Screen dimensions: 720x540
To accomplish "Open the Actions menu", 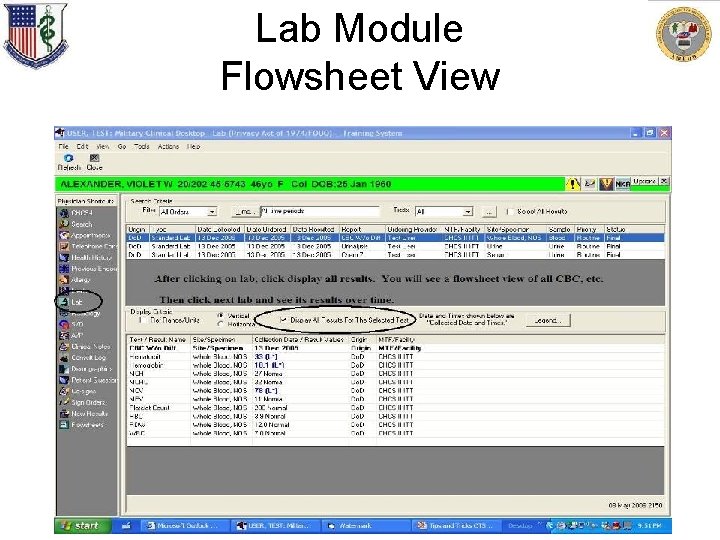I will (168, 146).
